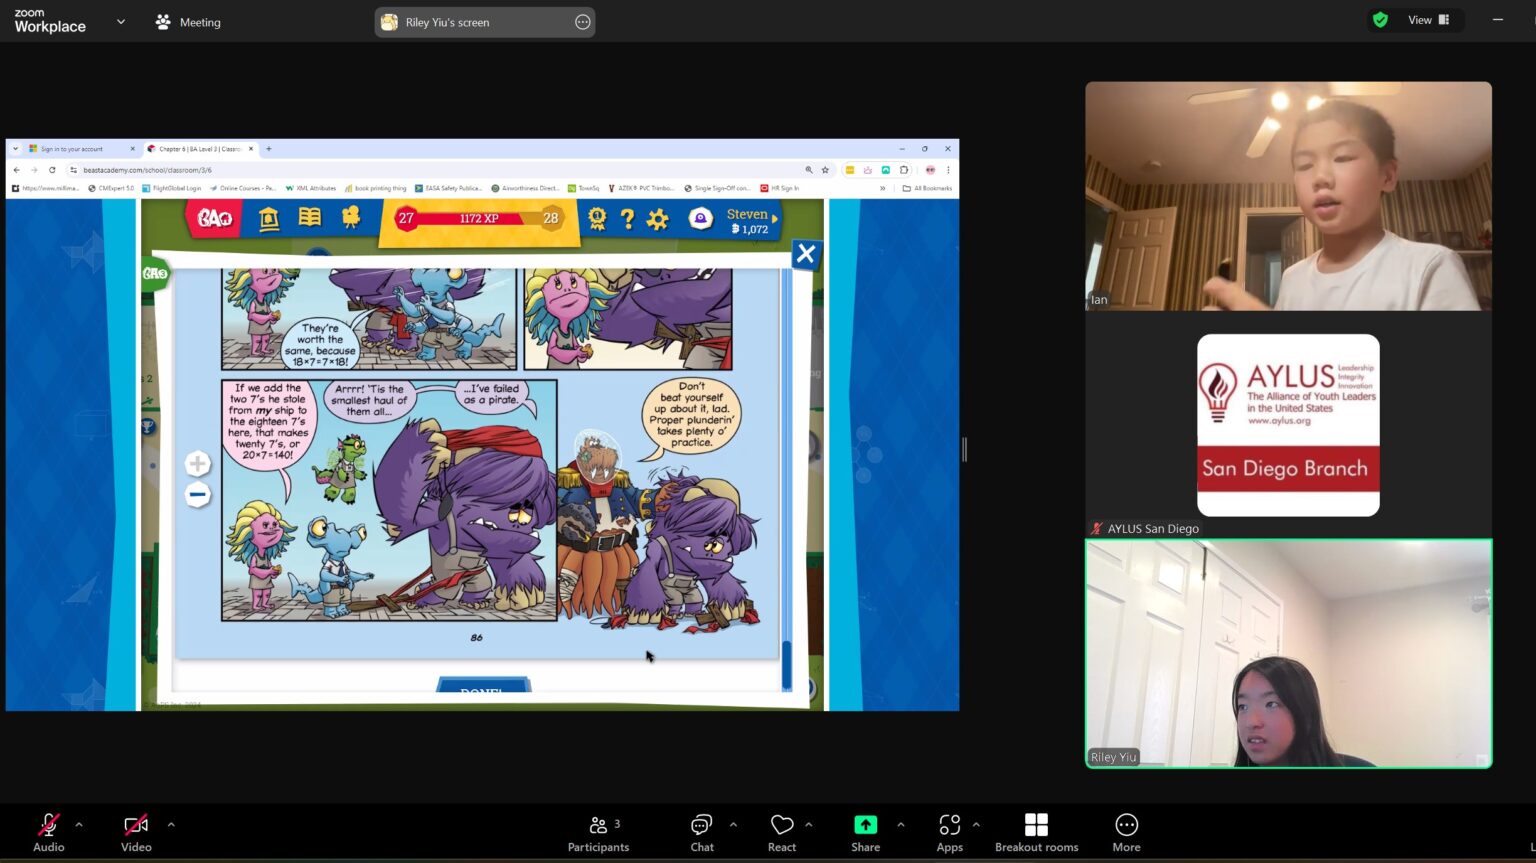The image size is (1536, 863).
Task: Open the FlightGlobal Login bookmark
Action: tap(171, 188)
